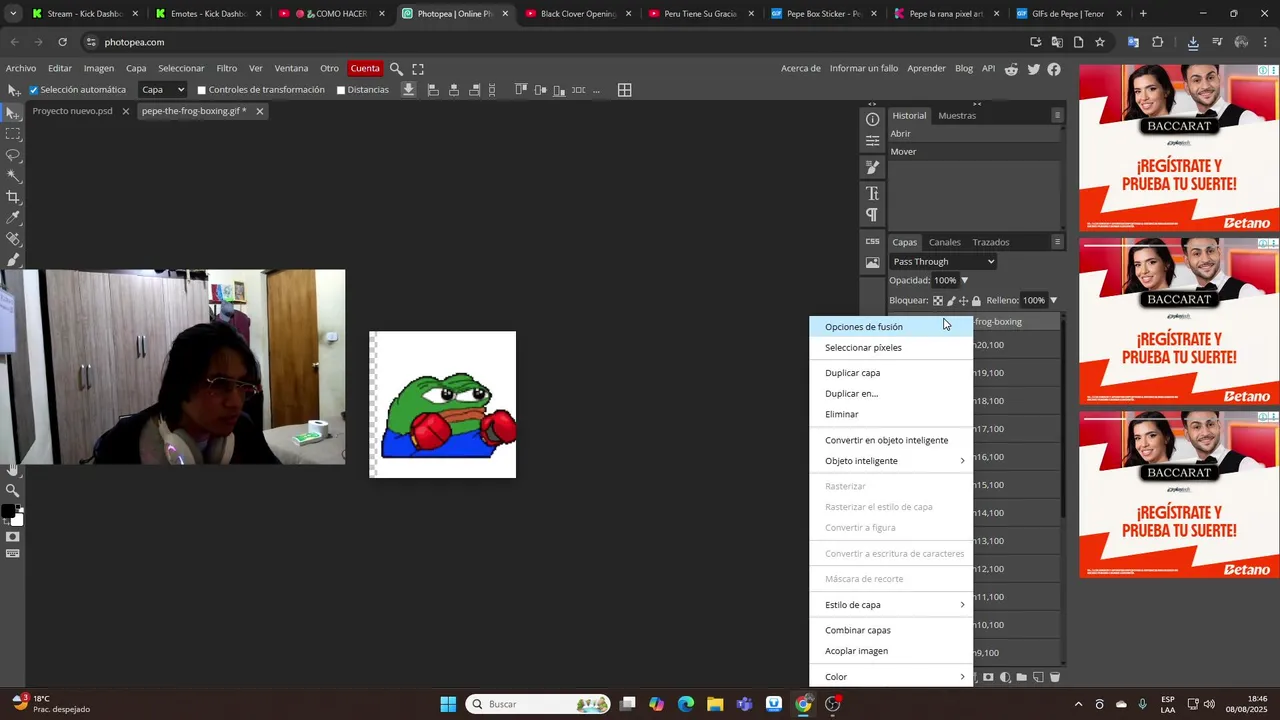Toggle Selección automática checkbox
This screenshot has width=1280, height=720.
click(33, 90)
